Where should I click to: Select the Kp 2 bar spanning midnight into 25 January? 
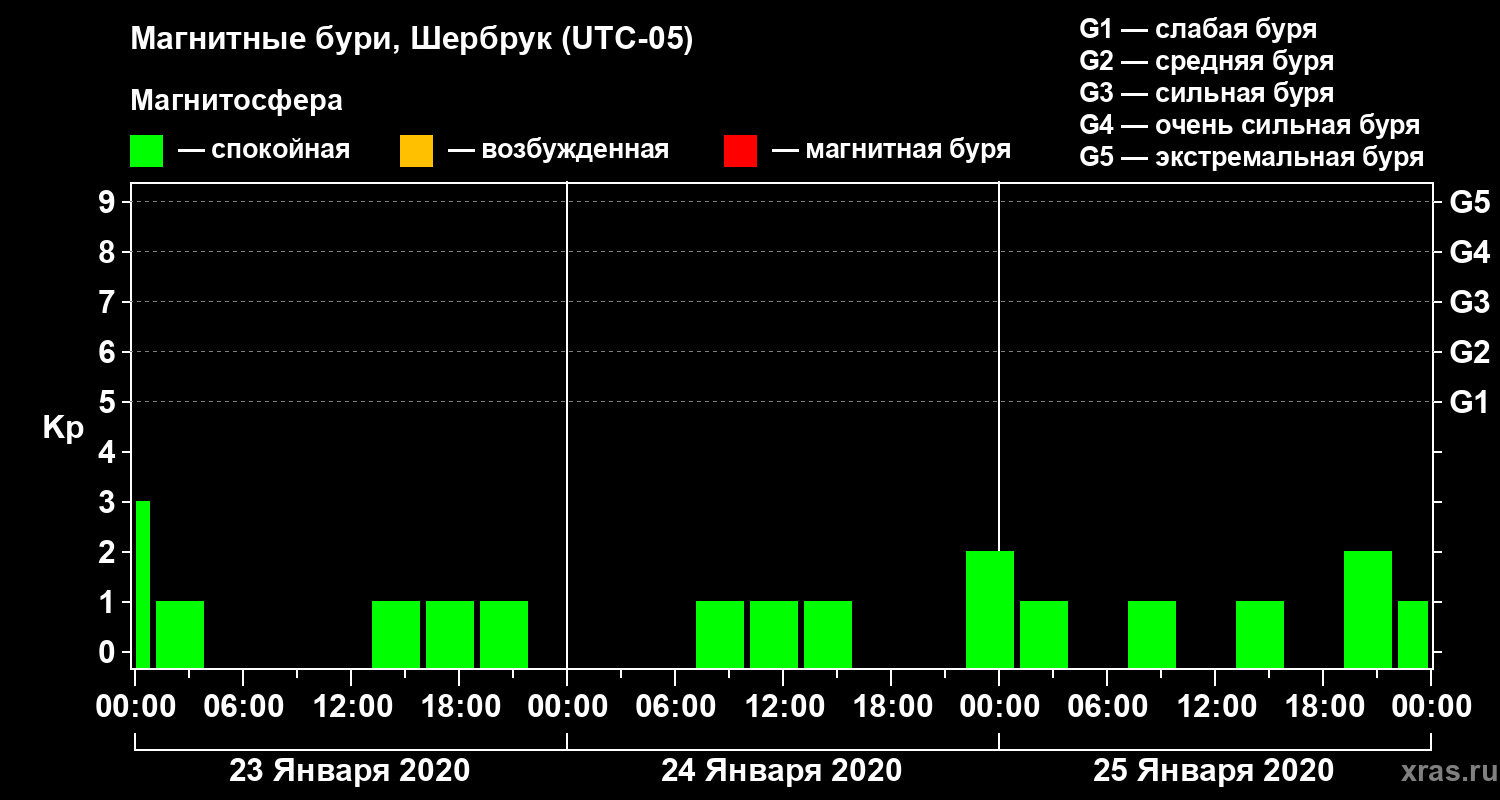(990, 609)
